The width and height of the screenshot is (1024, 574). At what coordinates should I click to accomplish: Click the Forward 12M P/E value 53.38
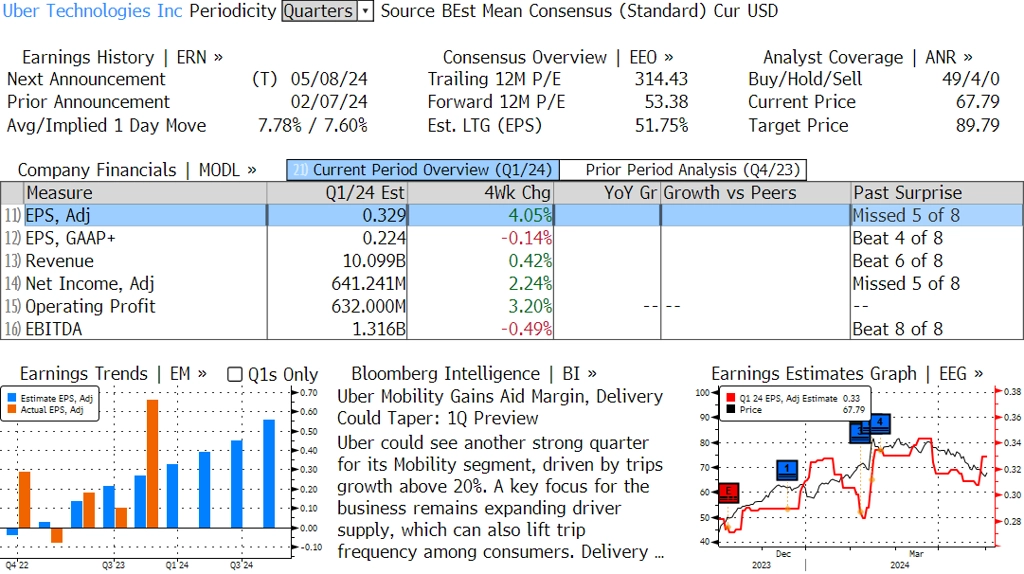666,102
